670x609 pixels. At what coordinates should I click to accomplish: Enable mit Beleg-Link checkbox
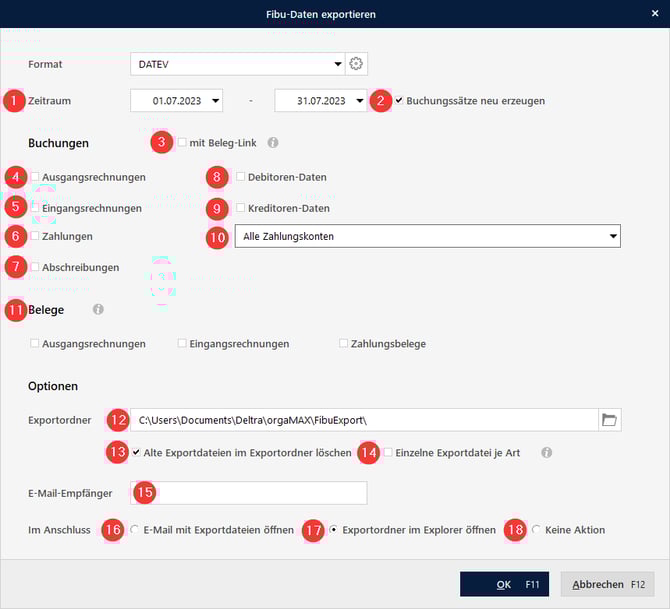click(182, 142)
